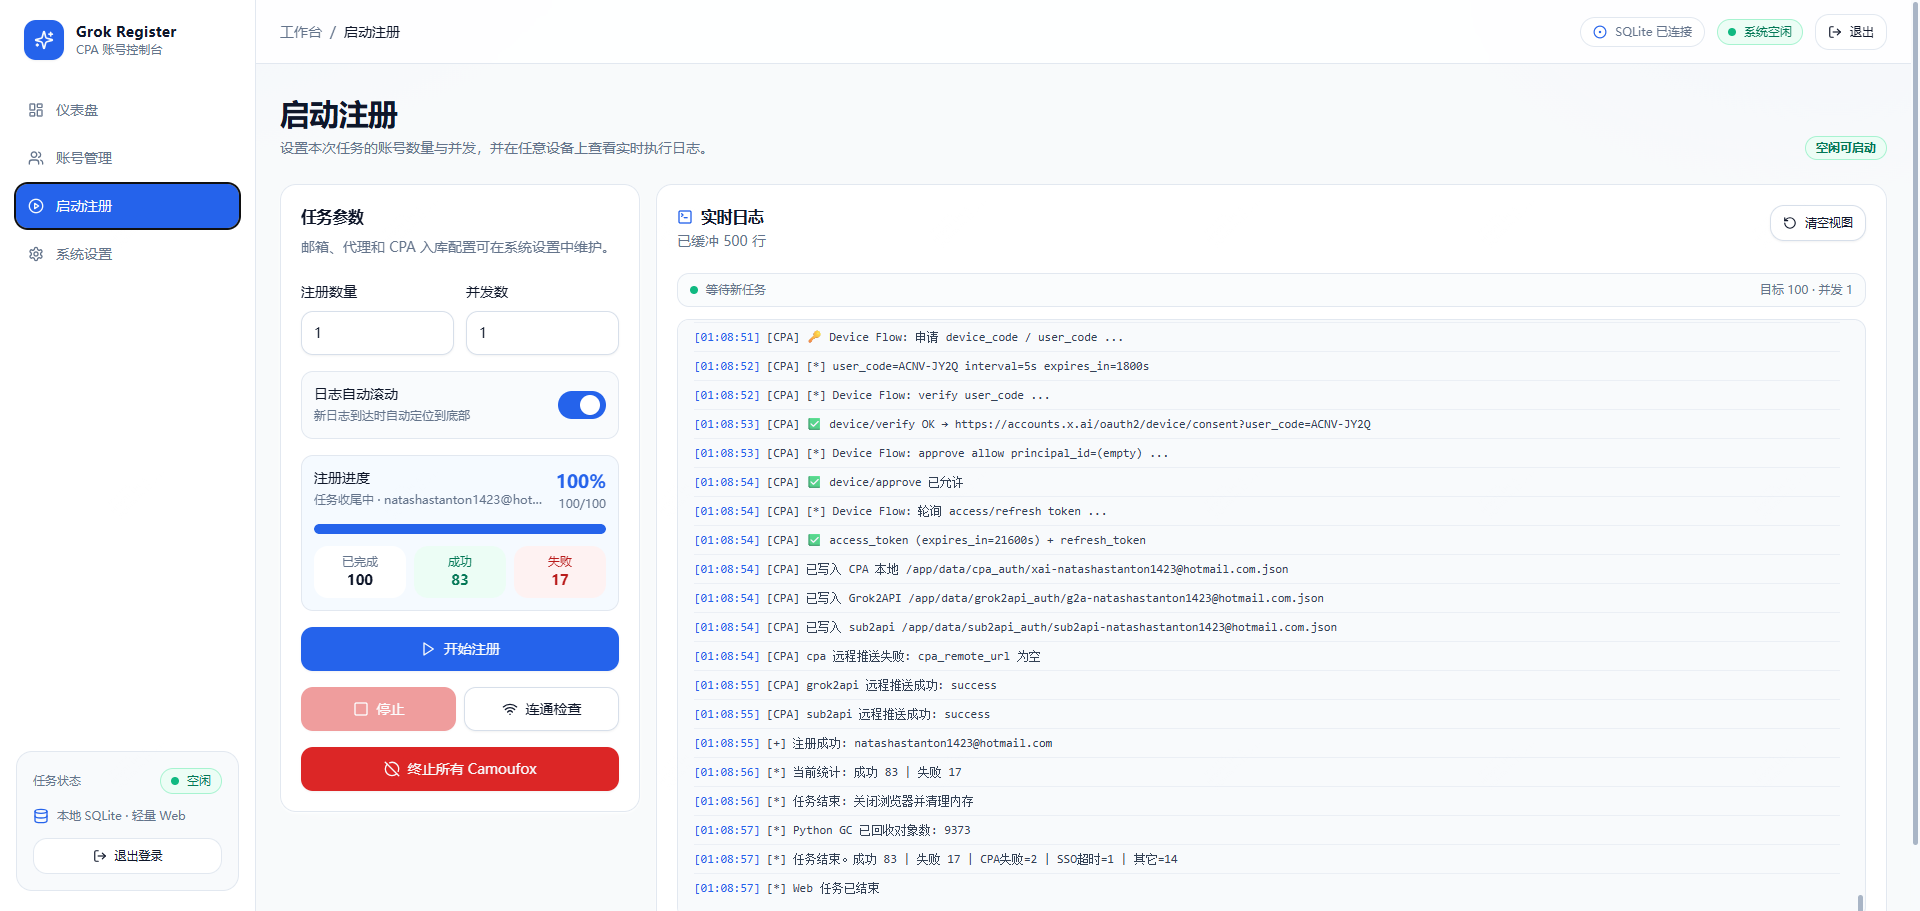Click the gear icon beside 系统设置
The image size is (1920, 911).
[x=36, y=254]
